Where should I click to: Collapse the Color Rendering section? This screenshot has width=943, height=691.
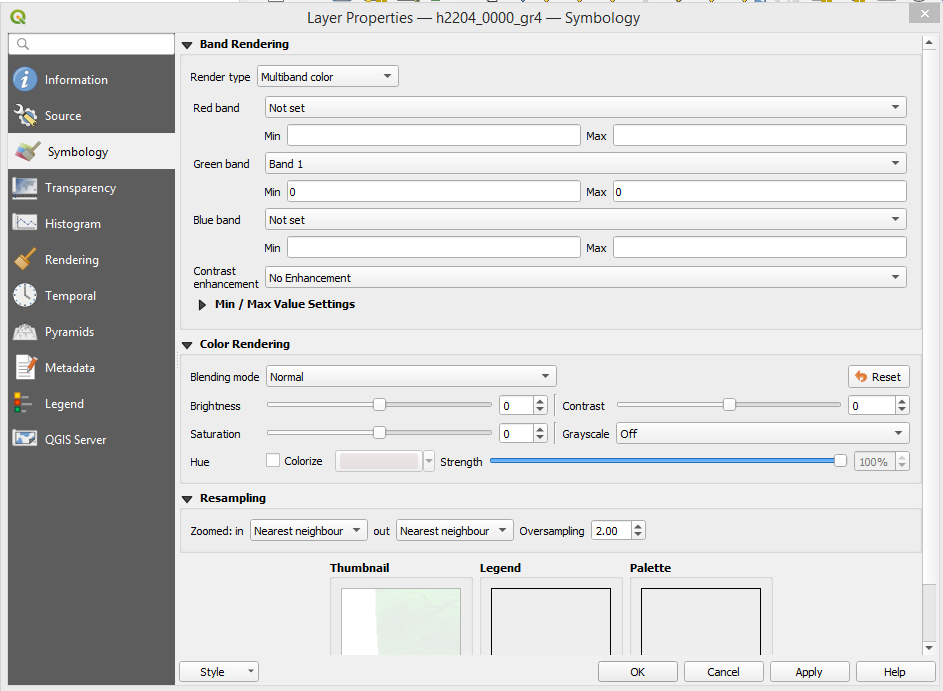pos(187,345)
